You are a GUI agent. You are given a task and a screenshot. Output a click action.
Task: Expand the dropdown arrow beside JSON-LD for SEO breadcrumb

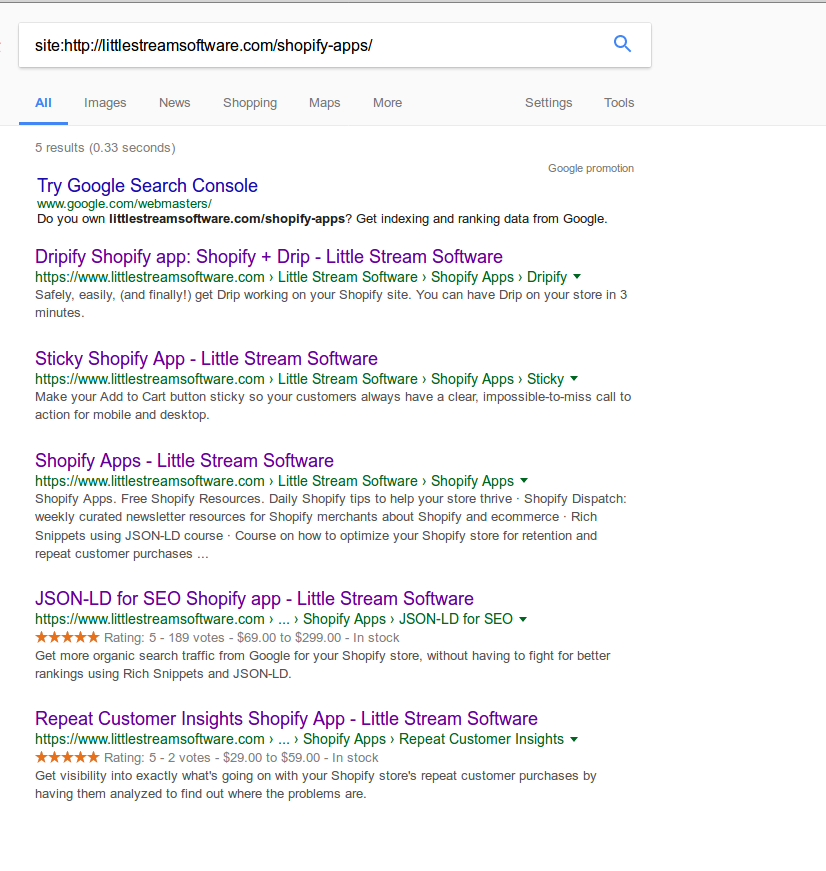[523, 619]
